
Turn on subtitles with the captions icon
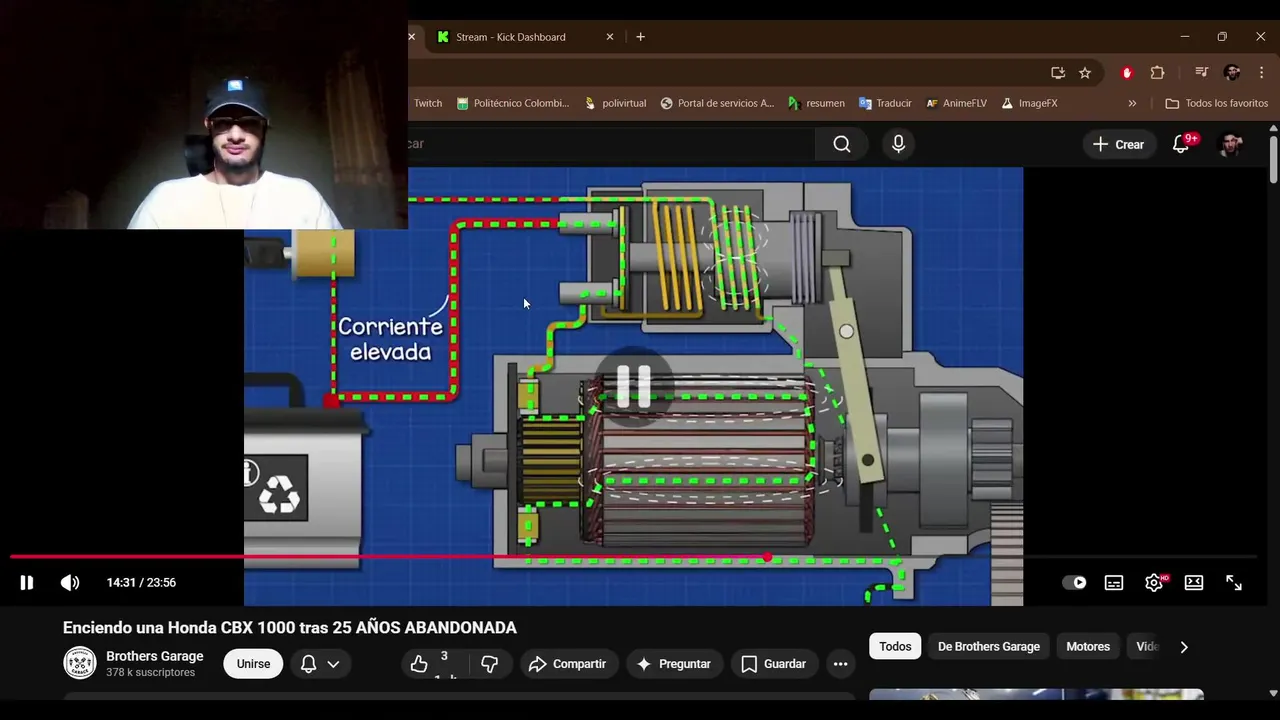tap(1114, 583)
